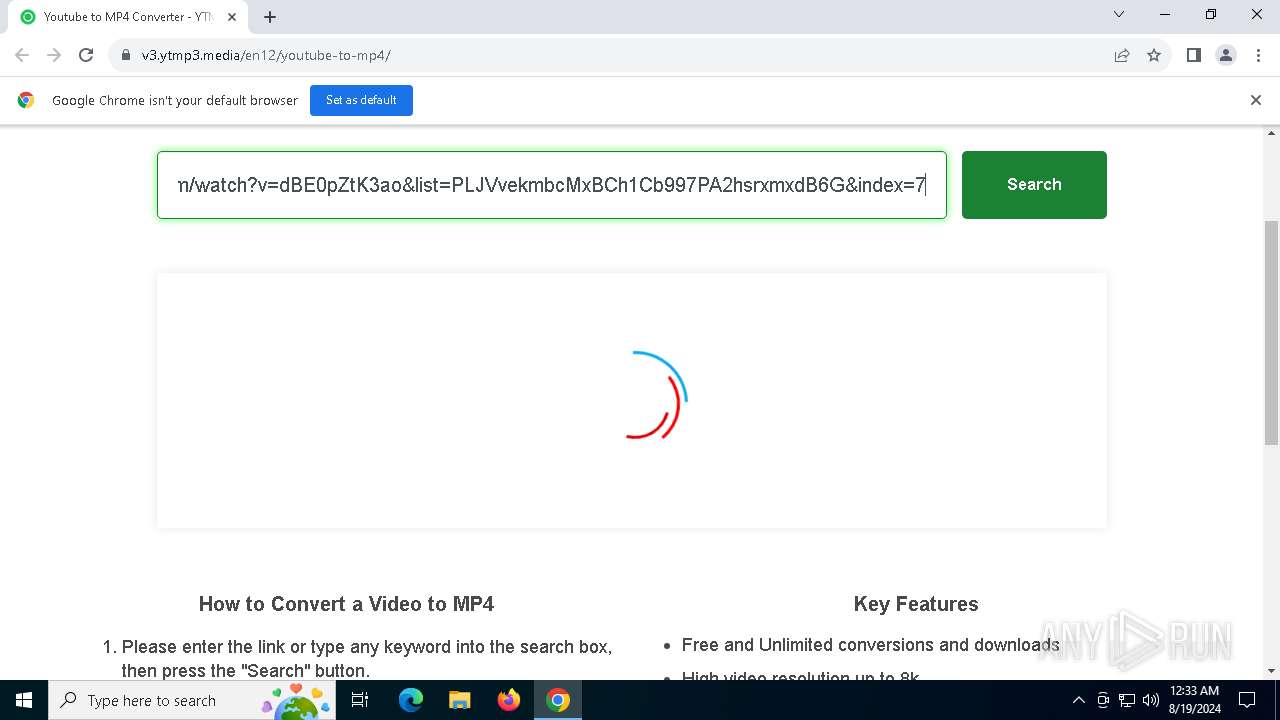View site info via the padlock icon
Viewport: 1280px width, 720px height.
click(x=125, y=55)
